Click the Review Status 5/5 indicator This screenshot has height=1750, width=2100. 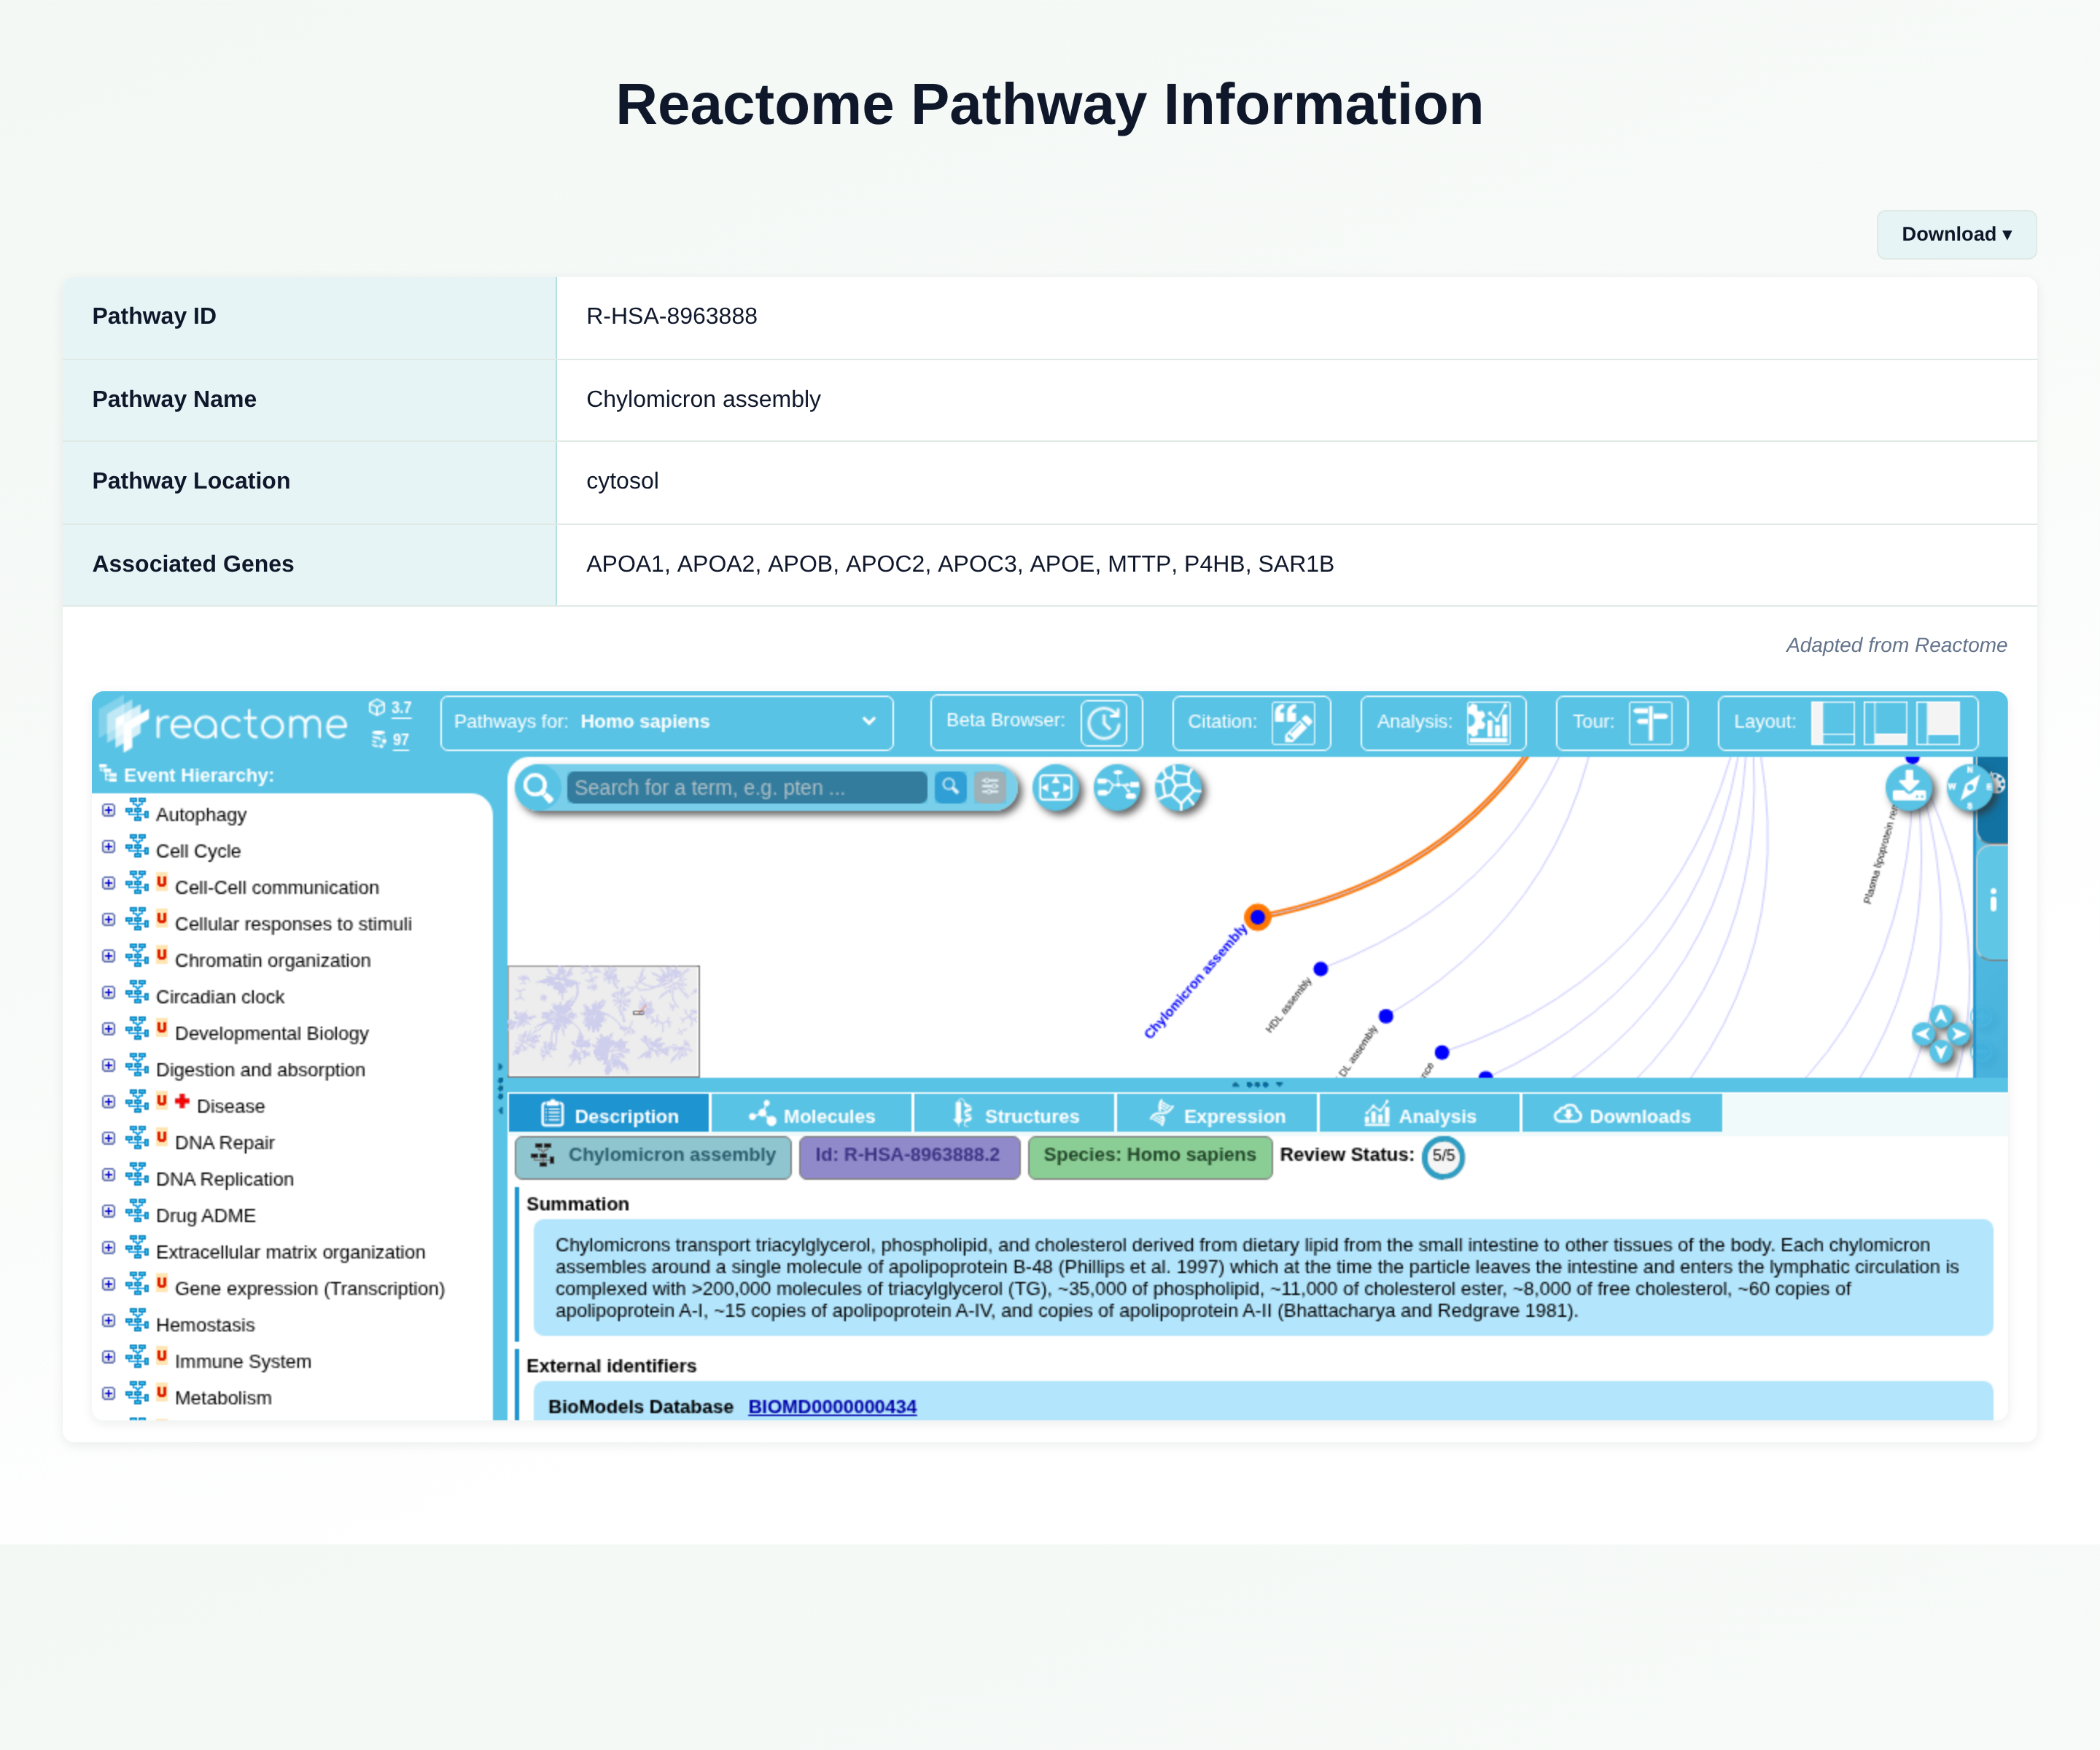pyautogui.click(x=1443, y=1156)
